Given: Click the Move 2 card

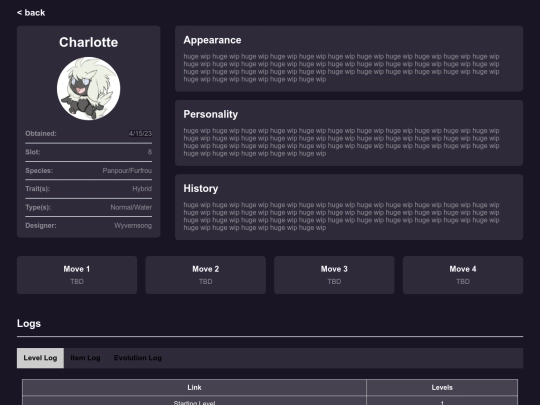Looking at the screenshot, I should pos(206,275).
